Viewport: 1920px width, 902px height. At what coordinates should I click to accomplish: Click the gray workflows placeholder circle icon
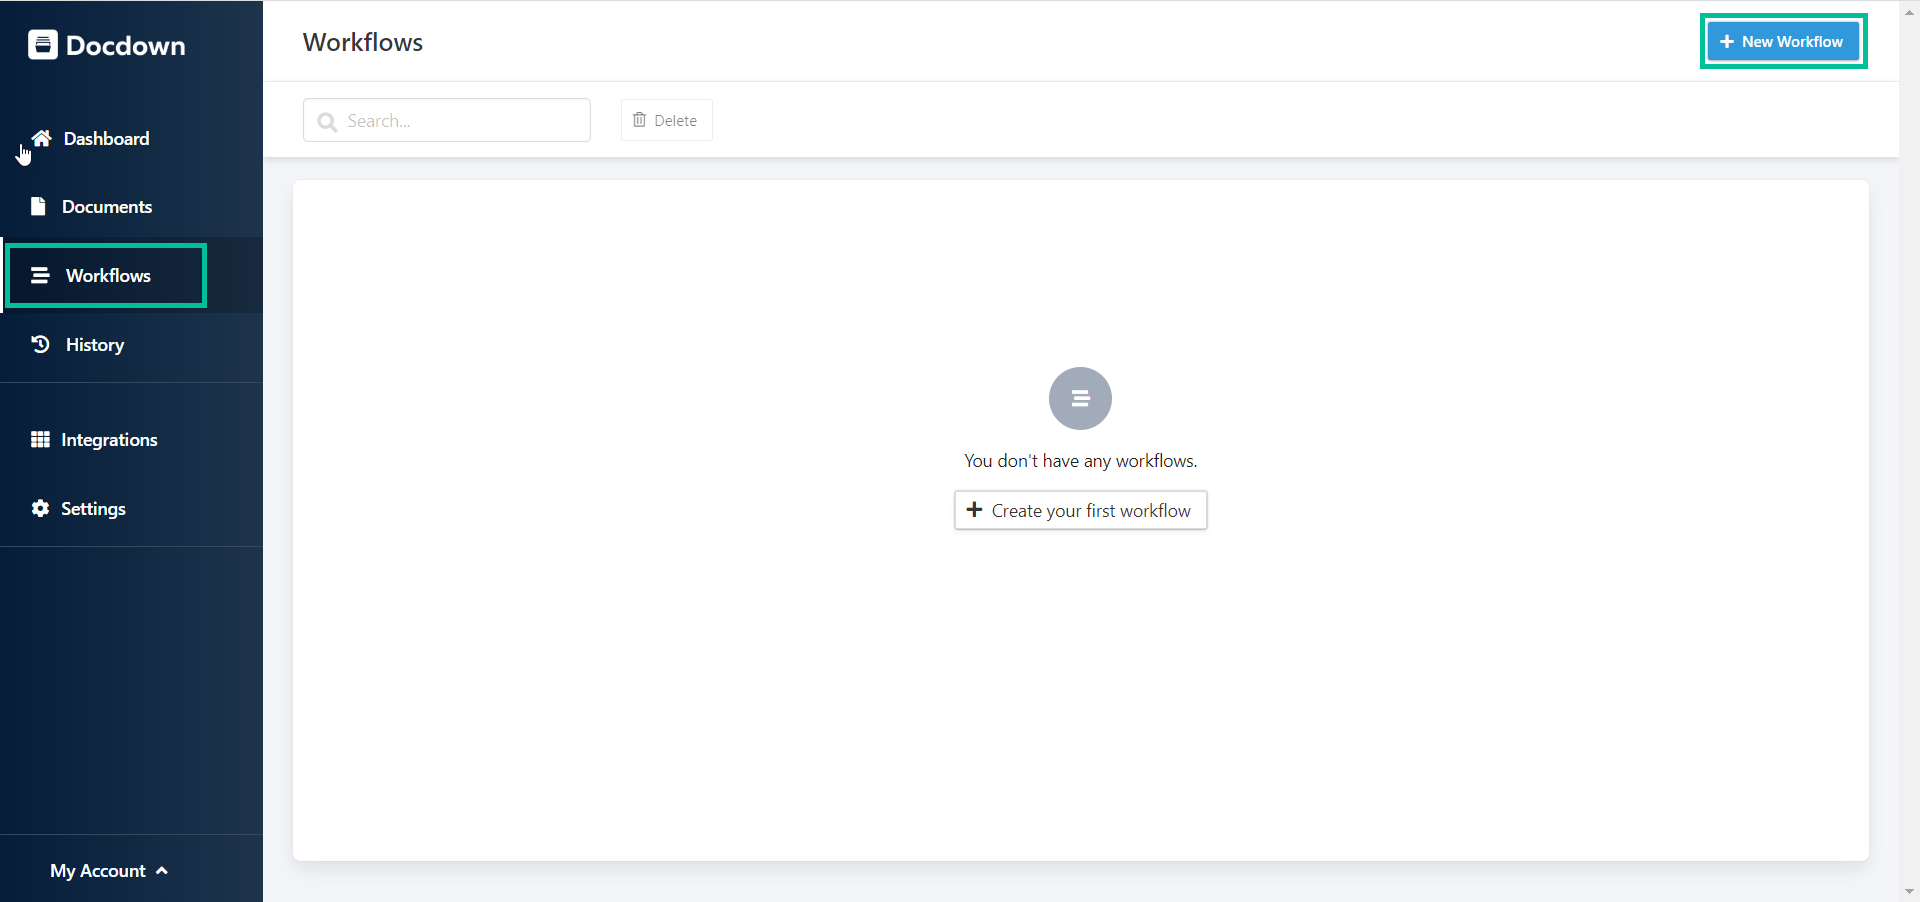(1080, 398)
